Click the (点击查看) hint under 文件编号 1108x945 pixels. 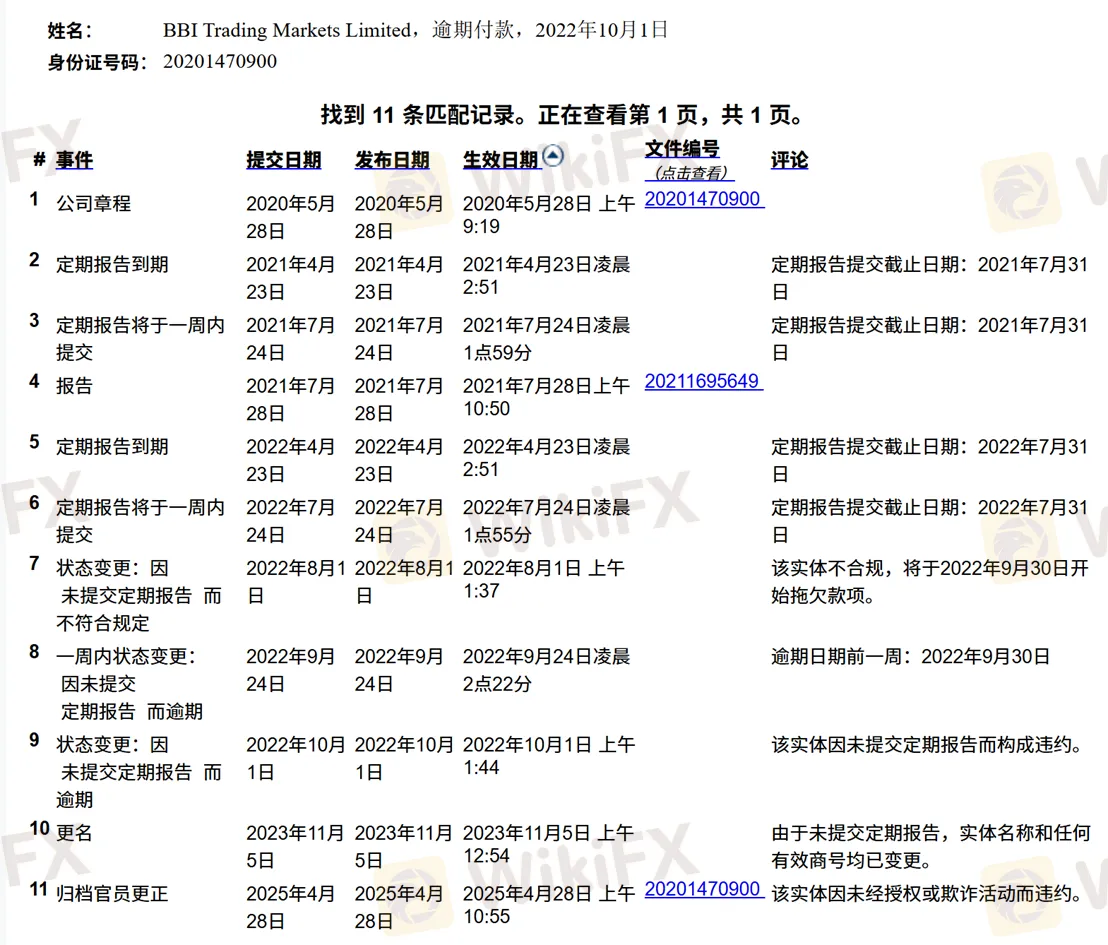690,173
